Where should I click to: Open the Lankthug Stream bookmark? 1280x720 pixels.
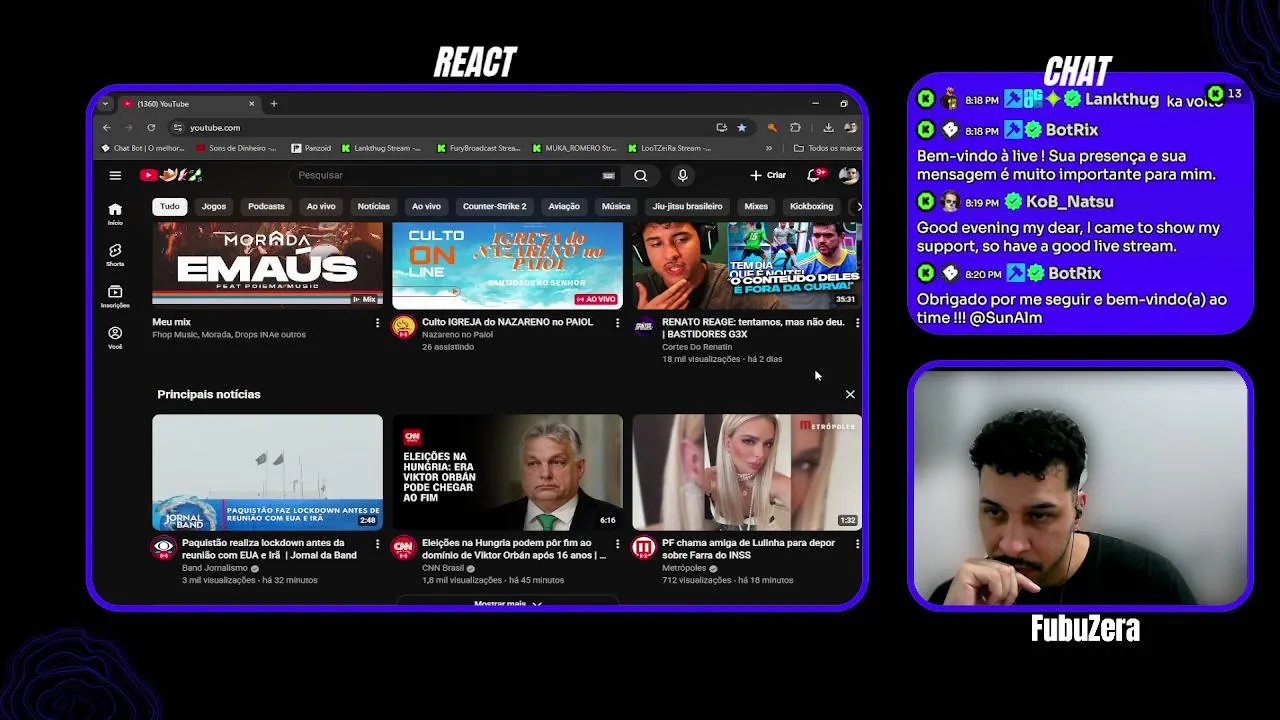pos(382,148)
